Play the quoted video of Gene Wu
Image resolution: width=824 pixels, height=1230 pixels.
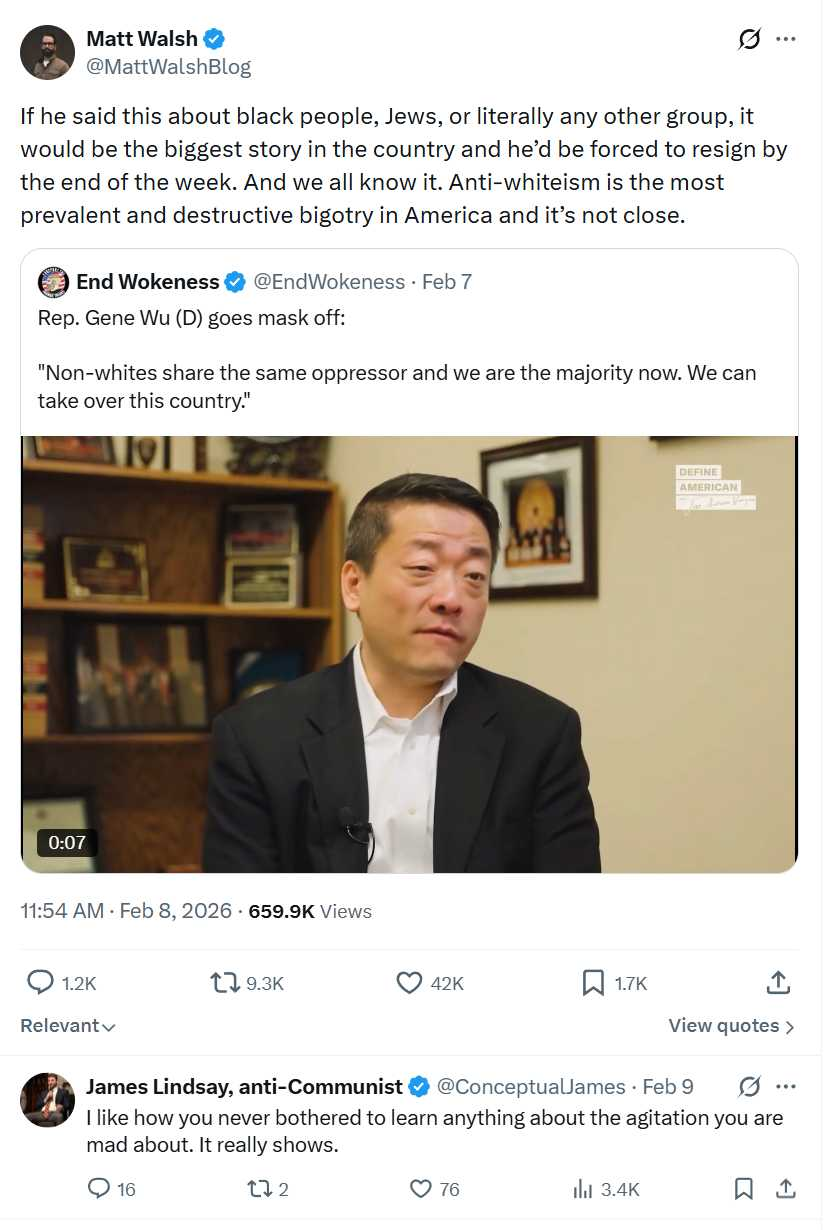pyautogui.click(x=410, y=654)
